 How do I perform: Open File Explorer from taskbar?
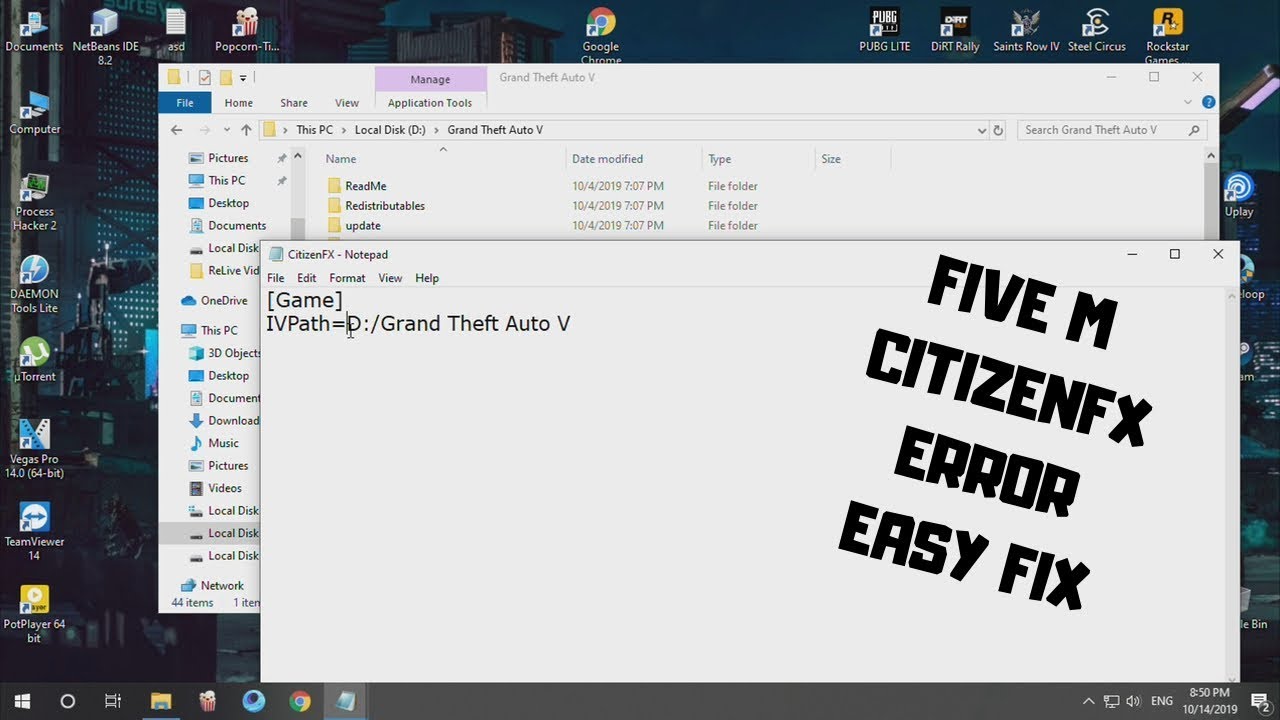click(x=161, y=701)
